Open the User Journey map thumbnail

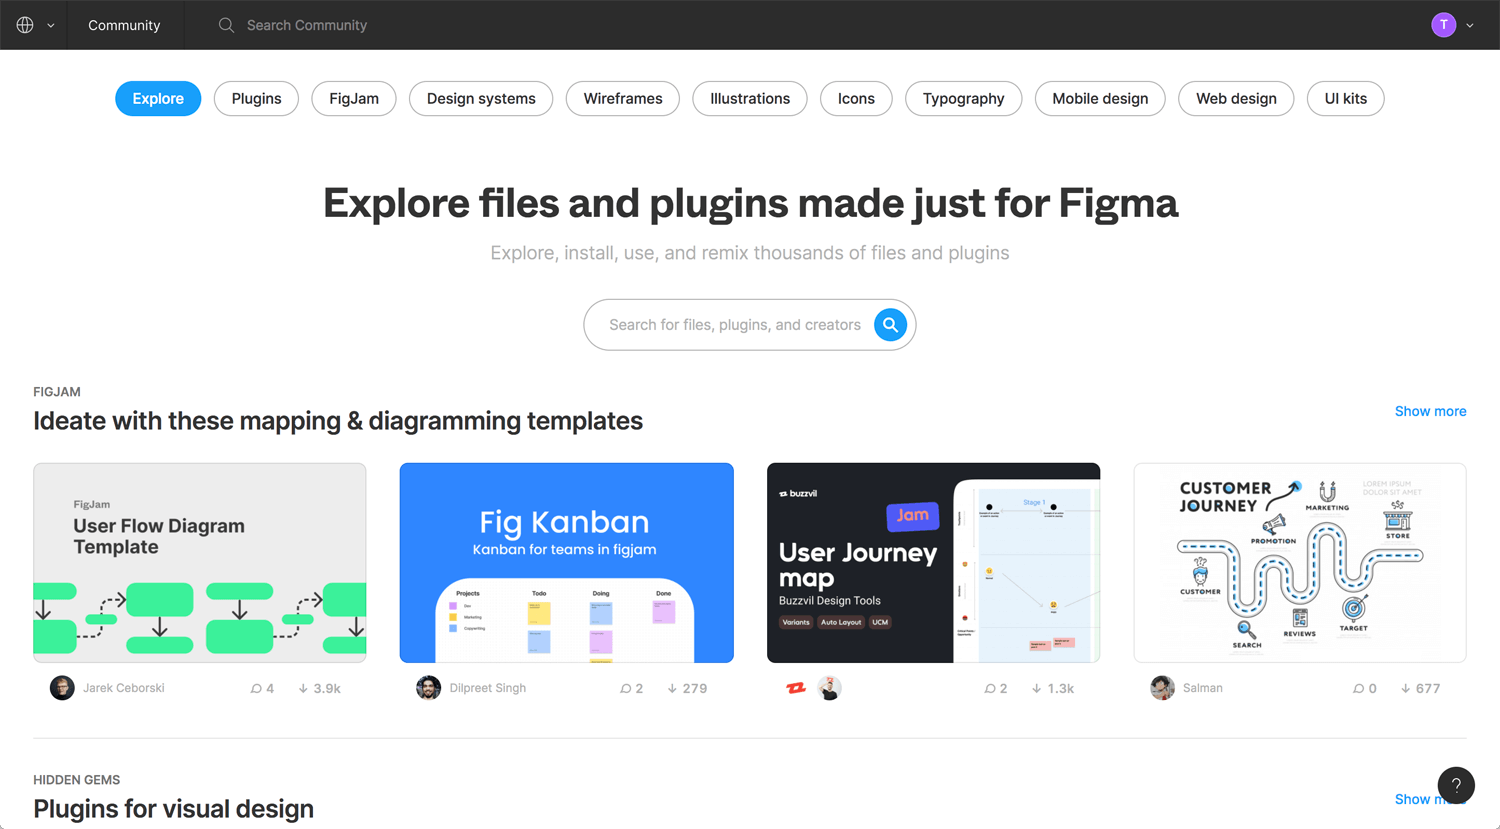click(x=933, y=562)
